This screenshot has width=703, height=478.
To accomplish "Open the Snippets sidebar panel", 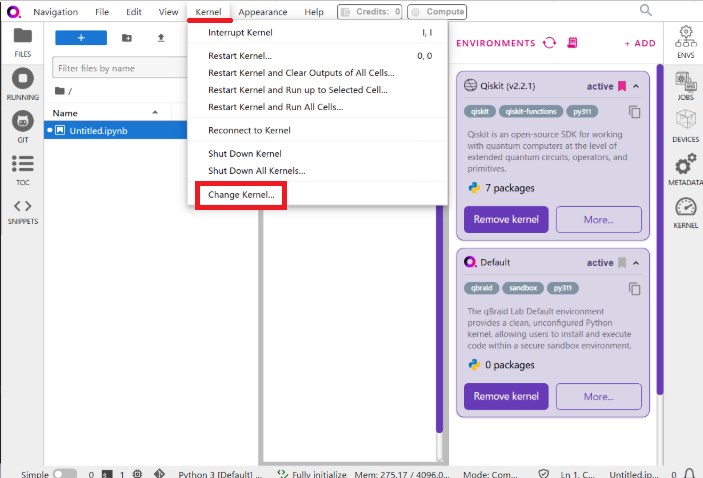I will click(22, 210).
